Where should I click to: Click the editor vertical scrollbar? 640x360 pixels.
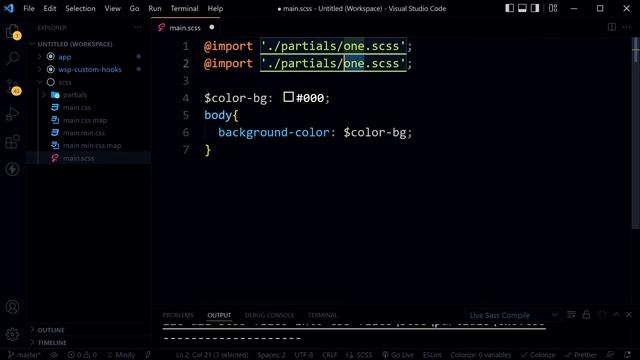636,133
